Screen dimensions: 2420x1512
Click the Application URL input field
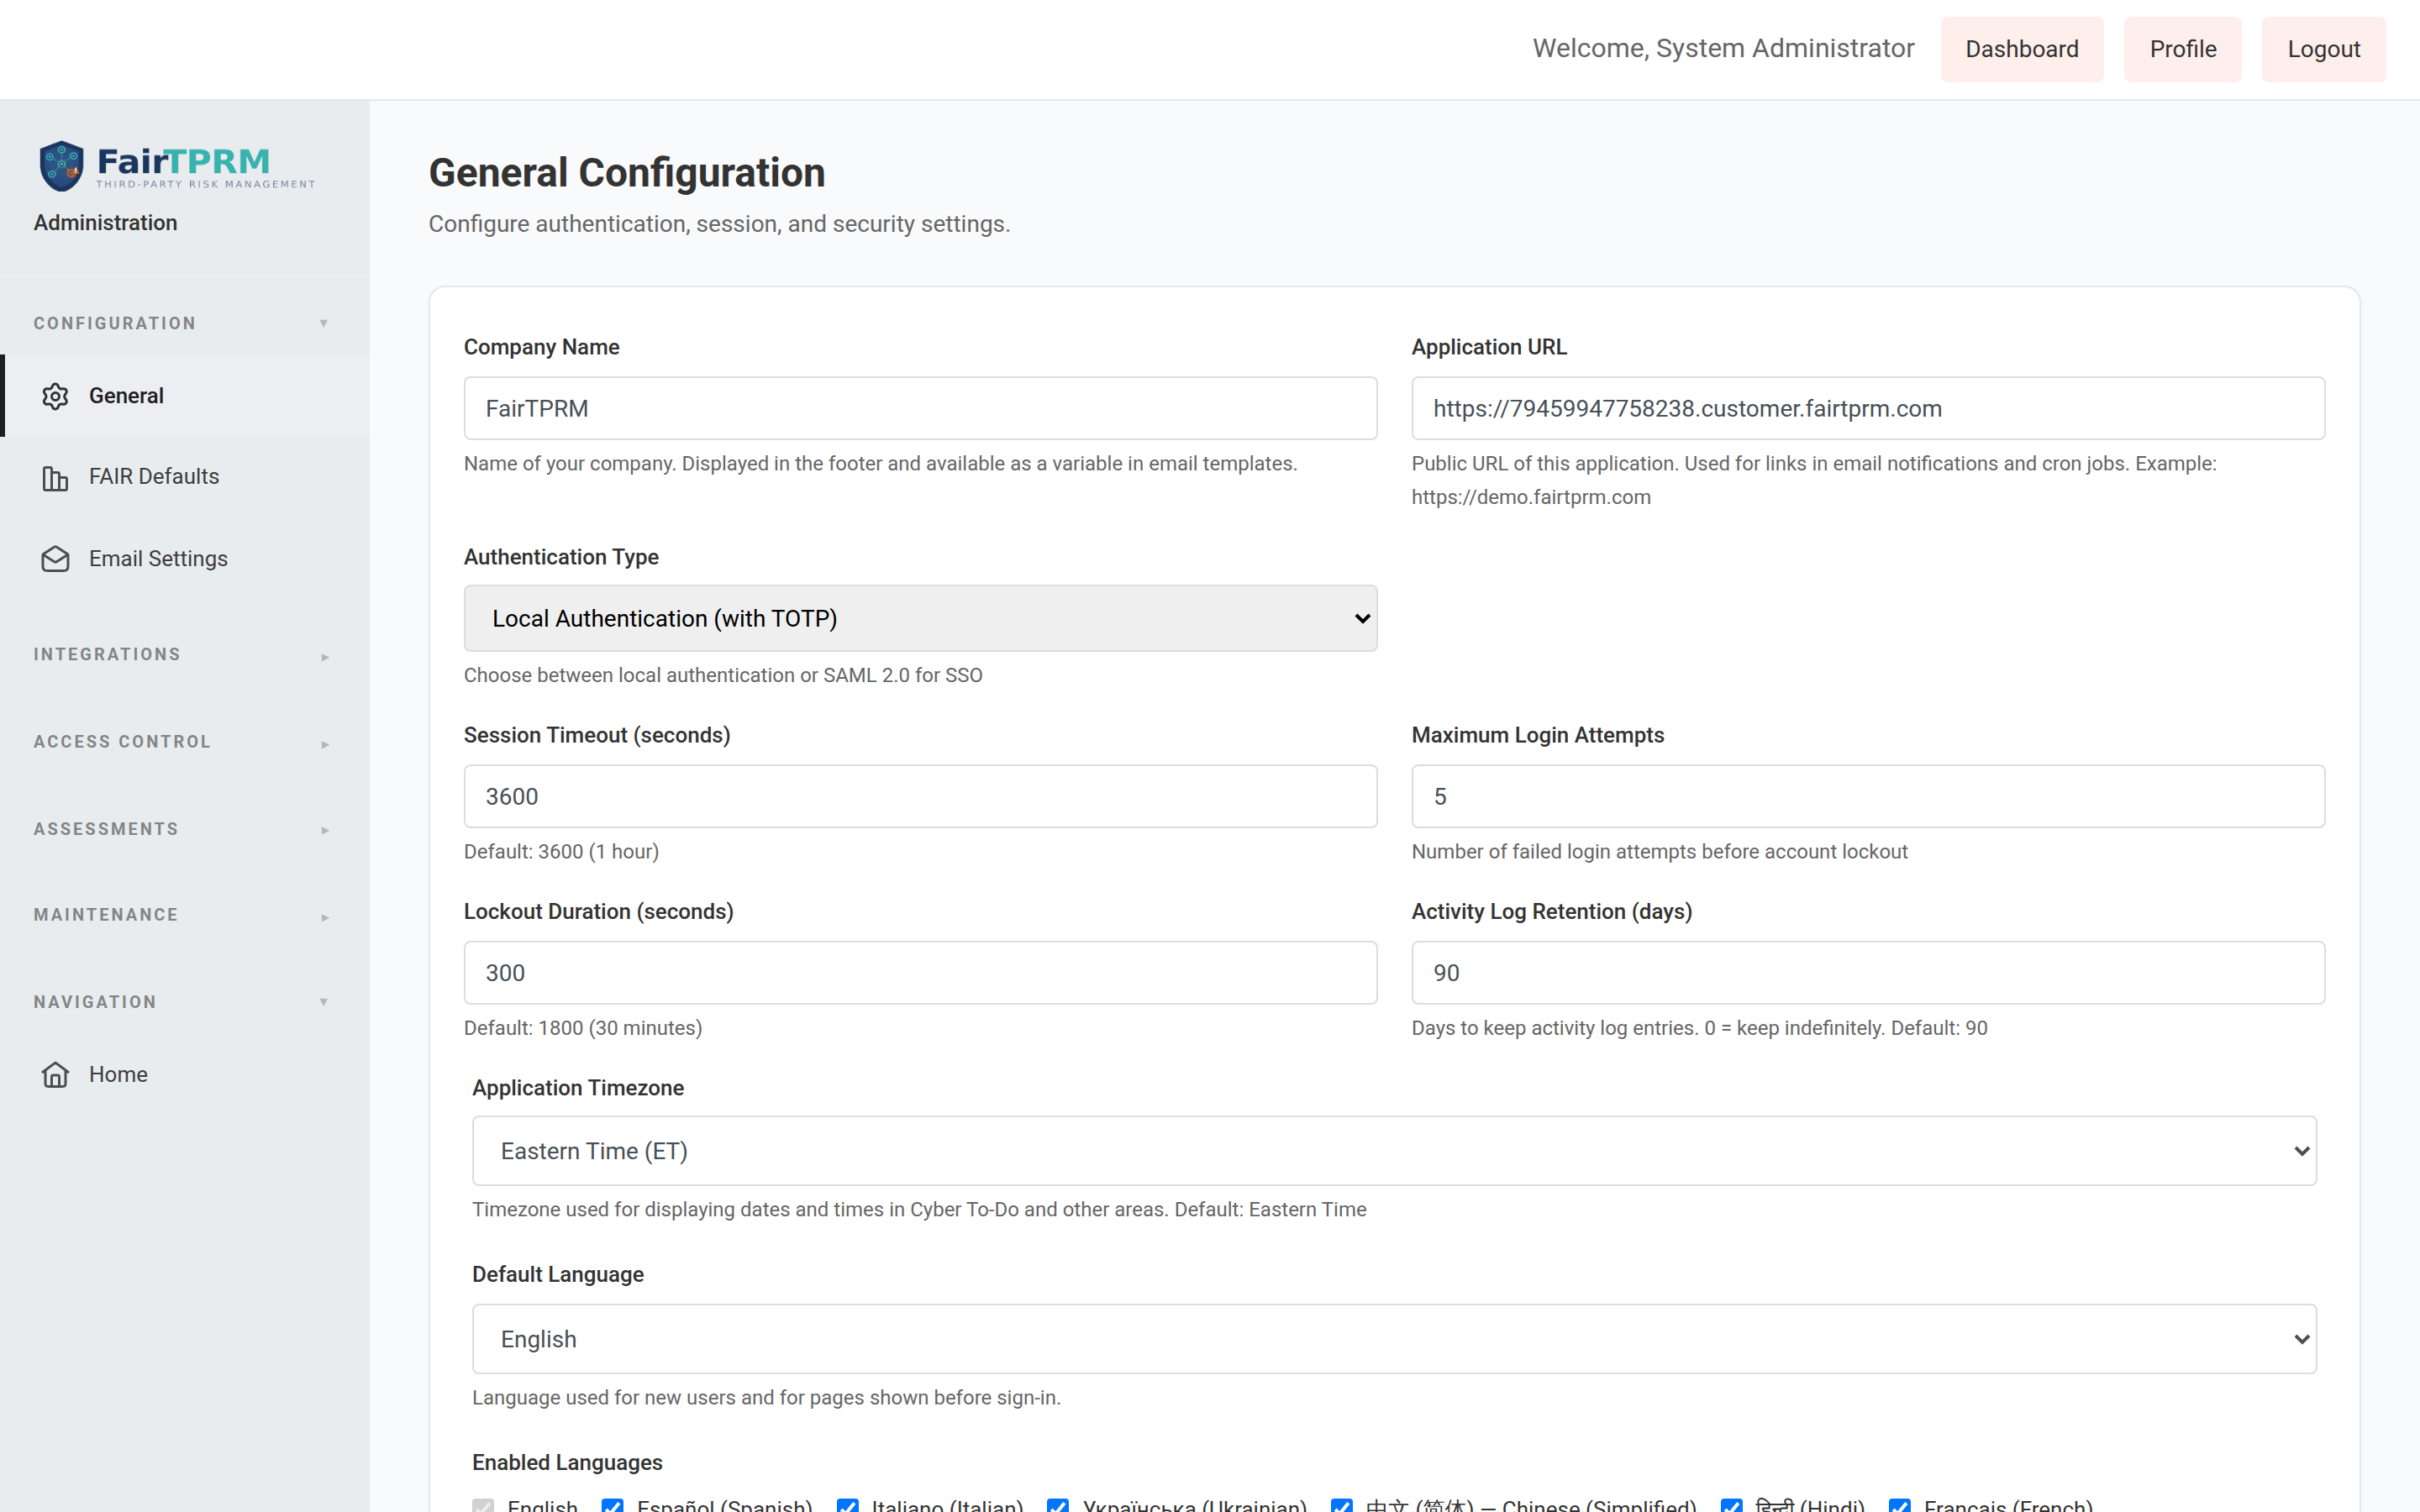click(1867, 408)
